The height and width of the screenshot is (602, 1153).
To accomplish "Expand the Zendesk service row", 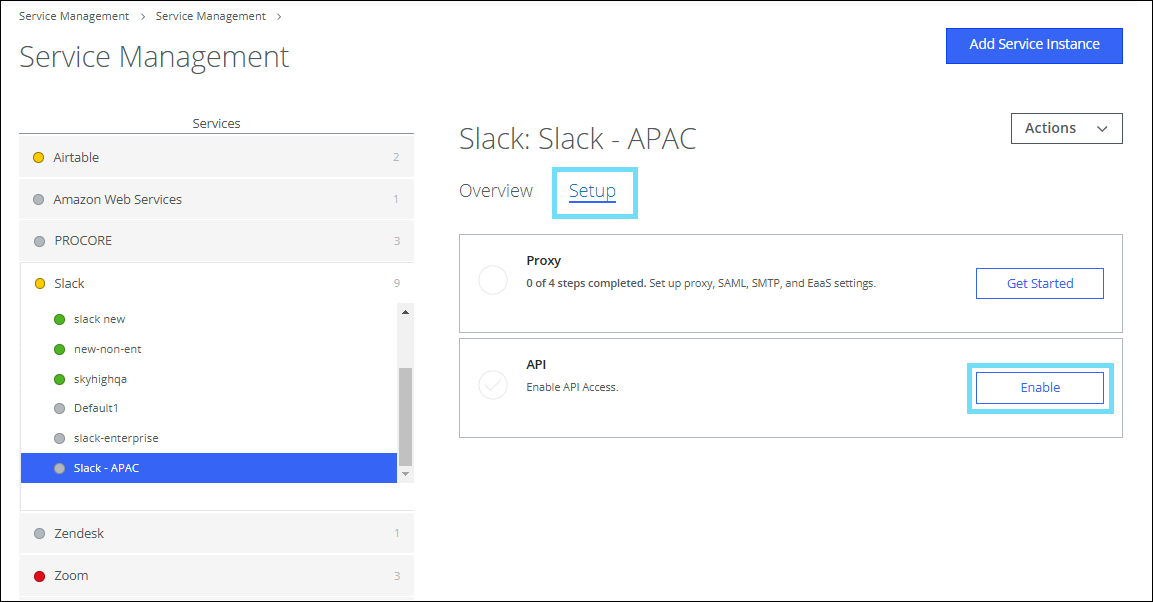I will pyautogui.click(x=216, y=533).
